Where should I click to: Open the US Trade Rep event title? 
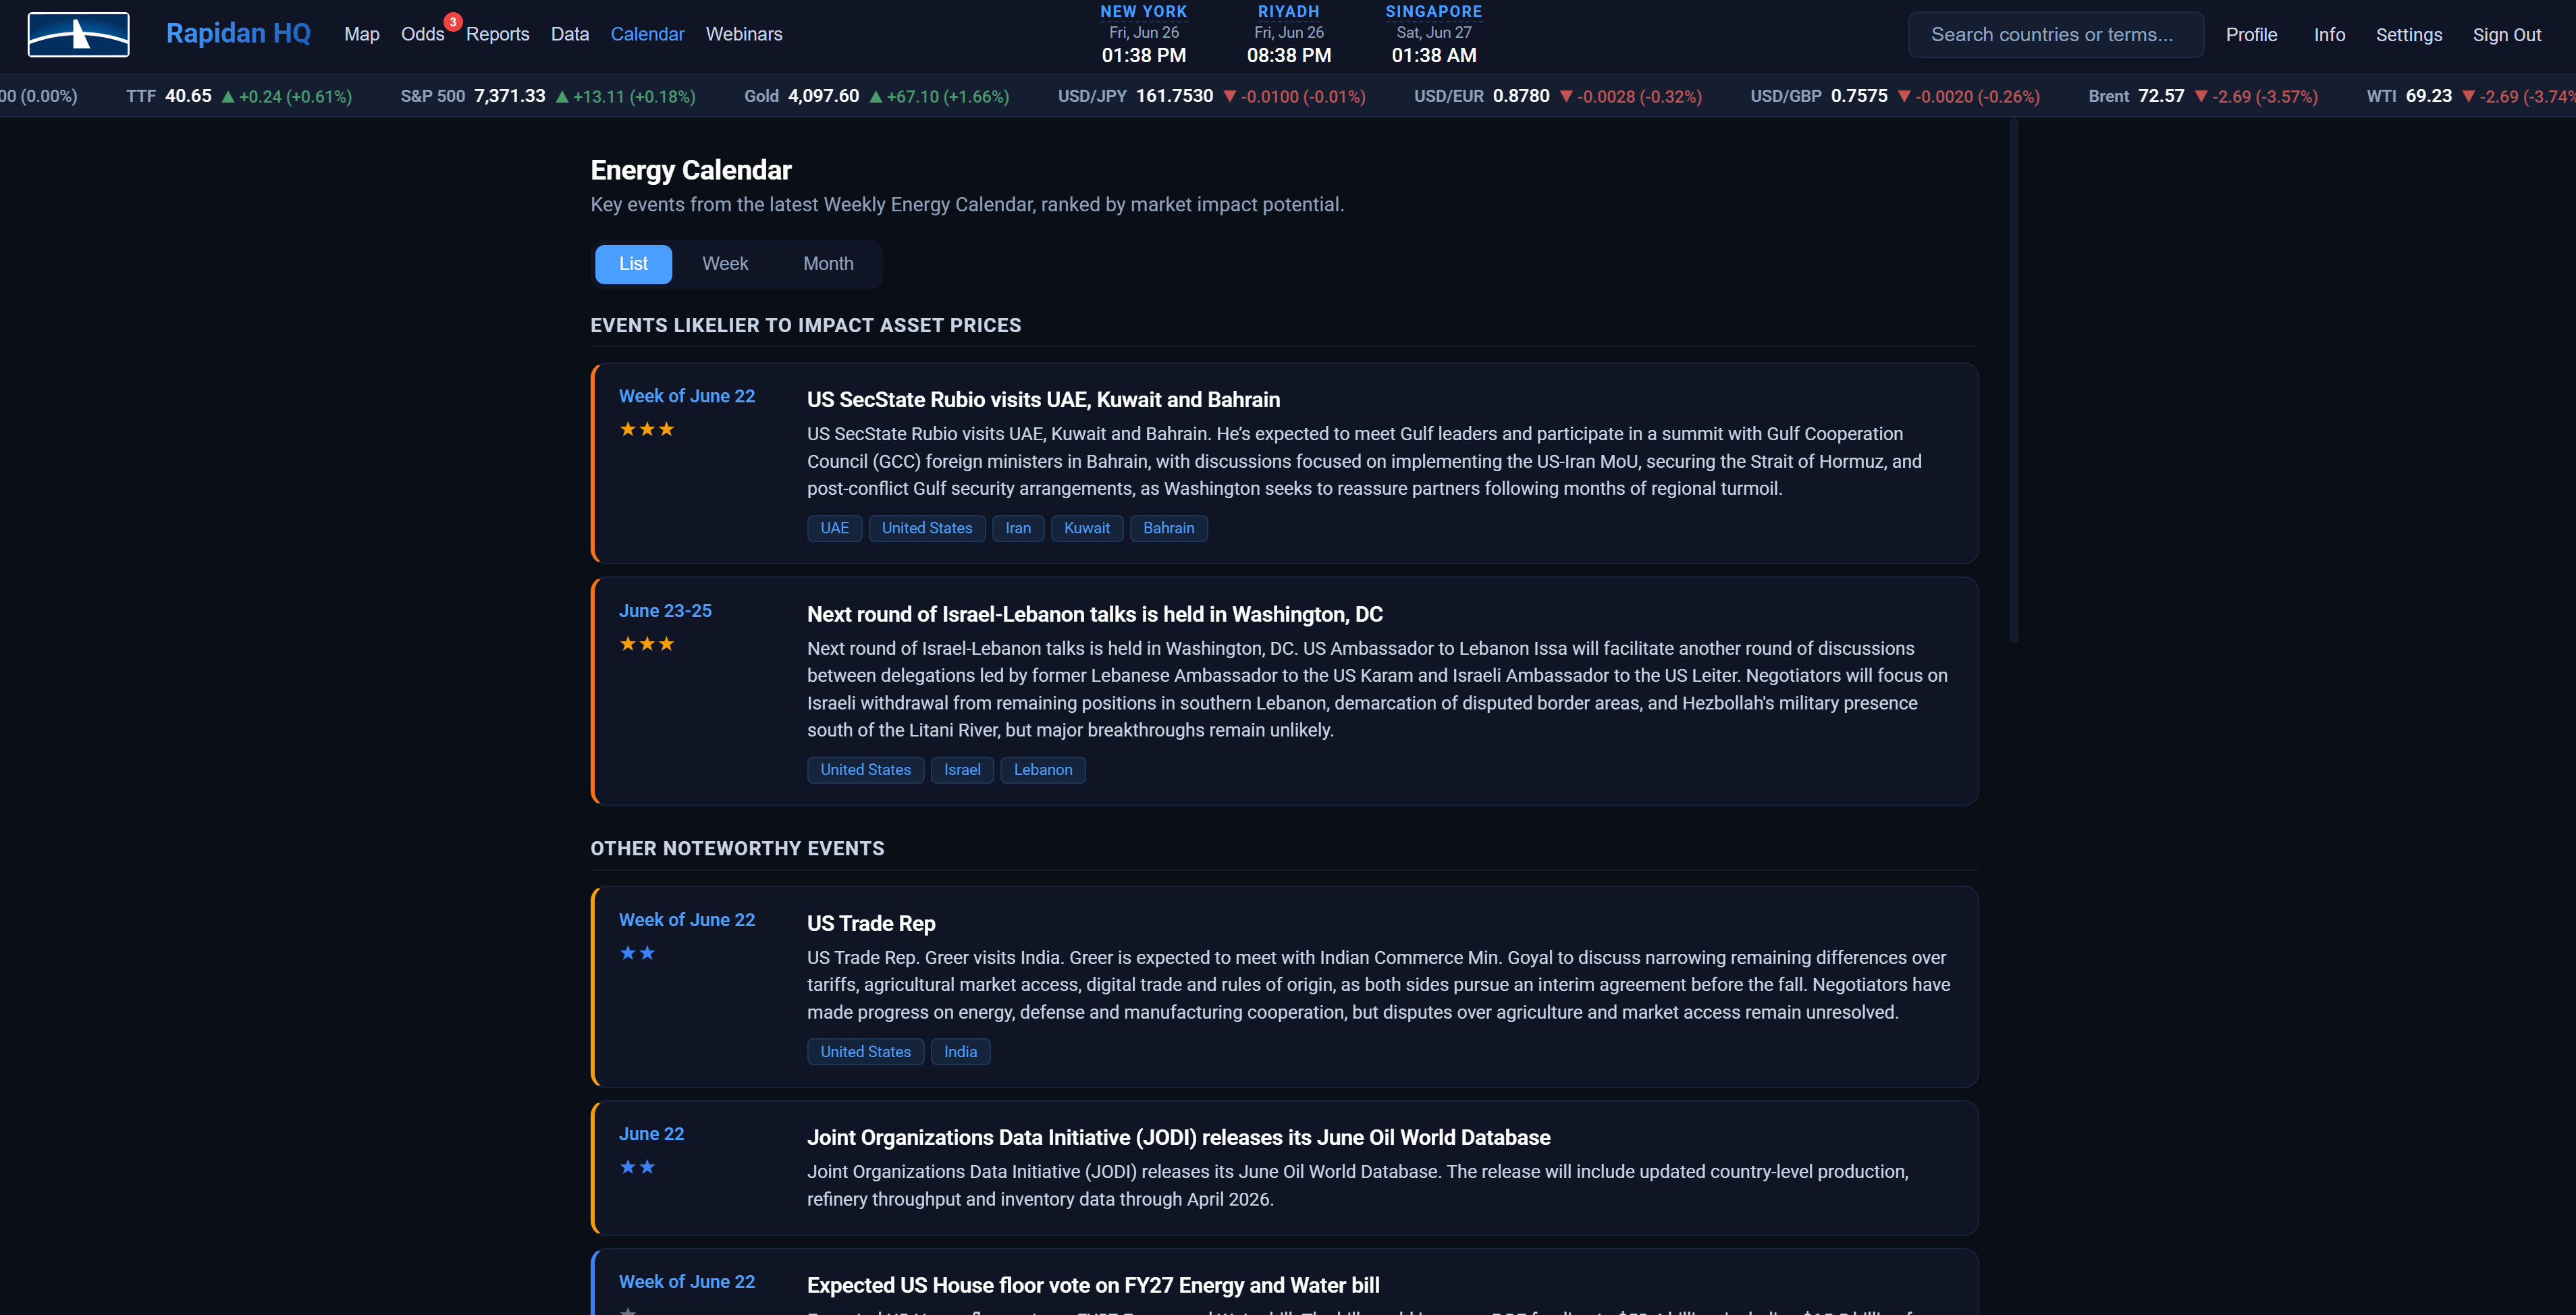871,923
